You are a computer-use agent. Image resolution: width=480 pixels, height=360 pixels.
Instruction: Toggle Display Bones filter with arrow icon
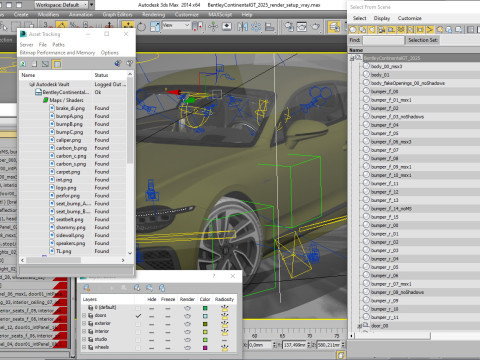point(430,30)
